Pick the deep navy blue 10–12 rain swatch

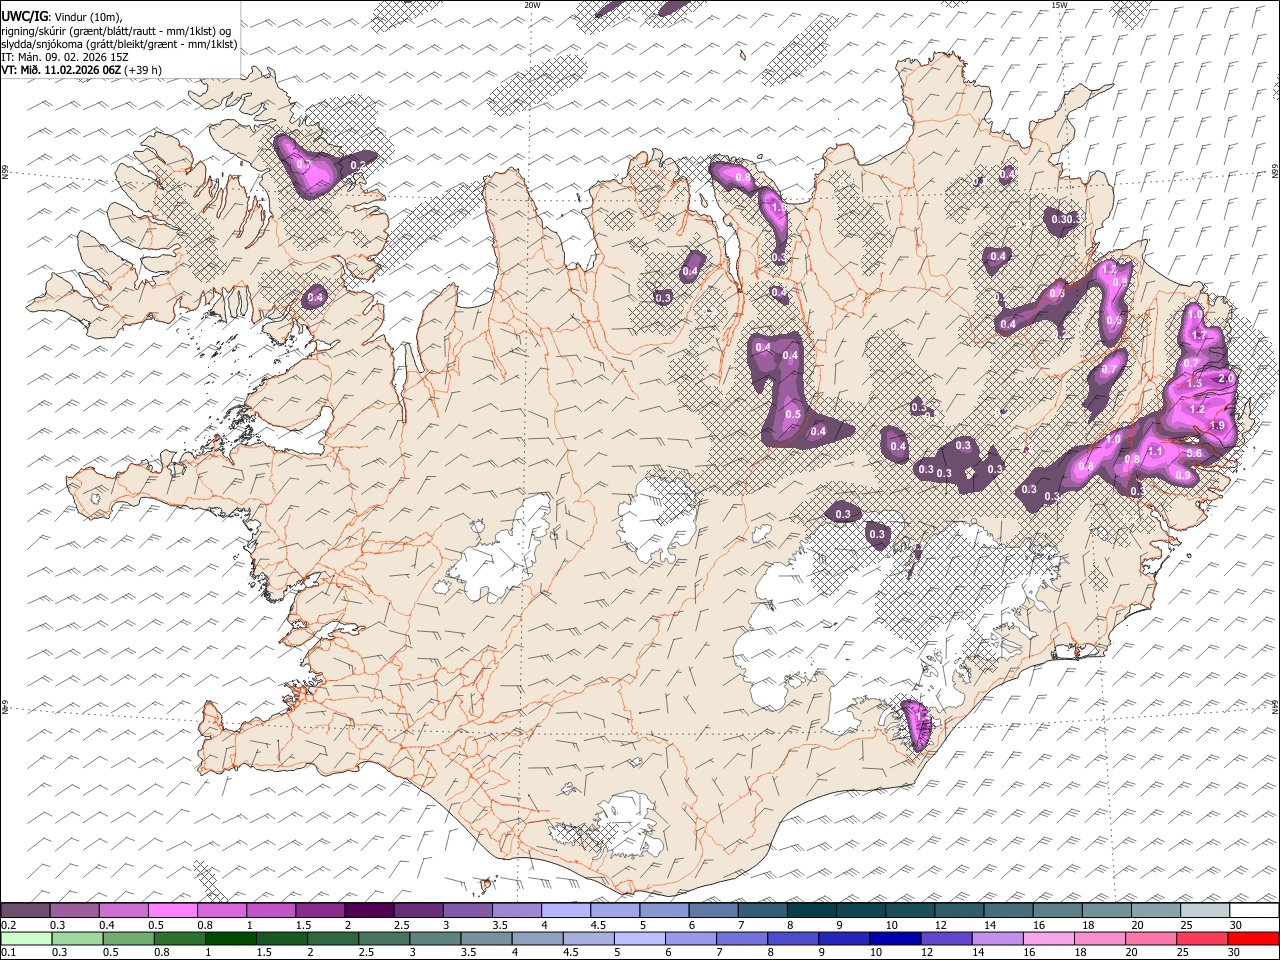[895, 938]
